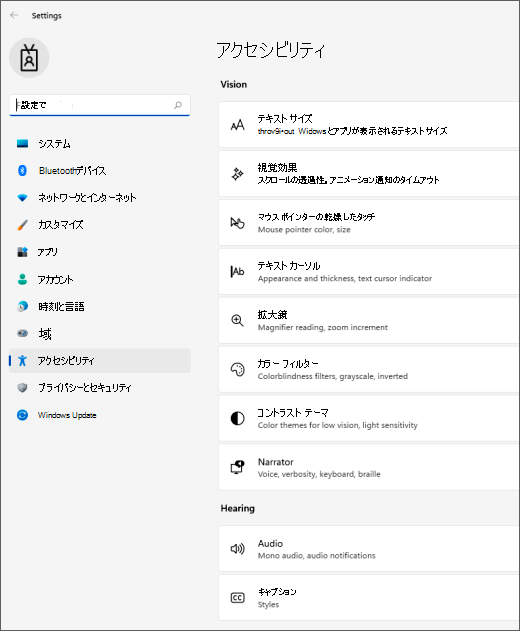This screenshot has height=631, width=520.
Task: Open アプリ settings category
Action: click(x=99, y=252)
